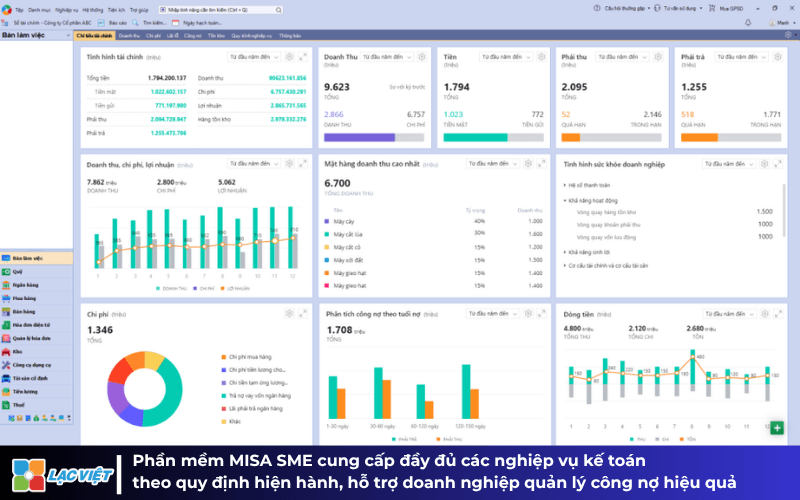Click the Tiền teal progress bar
Screen dimensions: 800x500
[475, 137]
